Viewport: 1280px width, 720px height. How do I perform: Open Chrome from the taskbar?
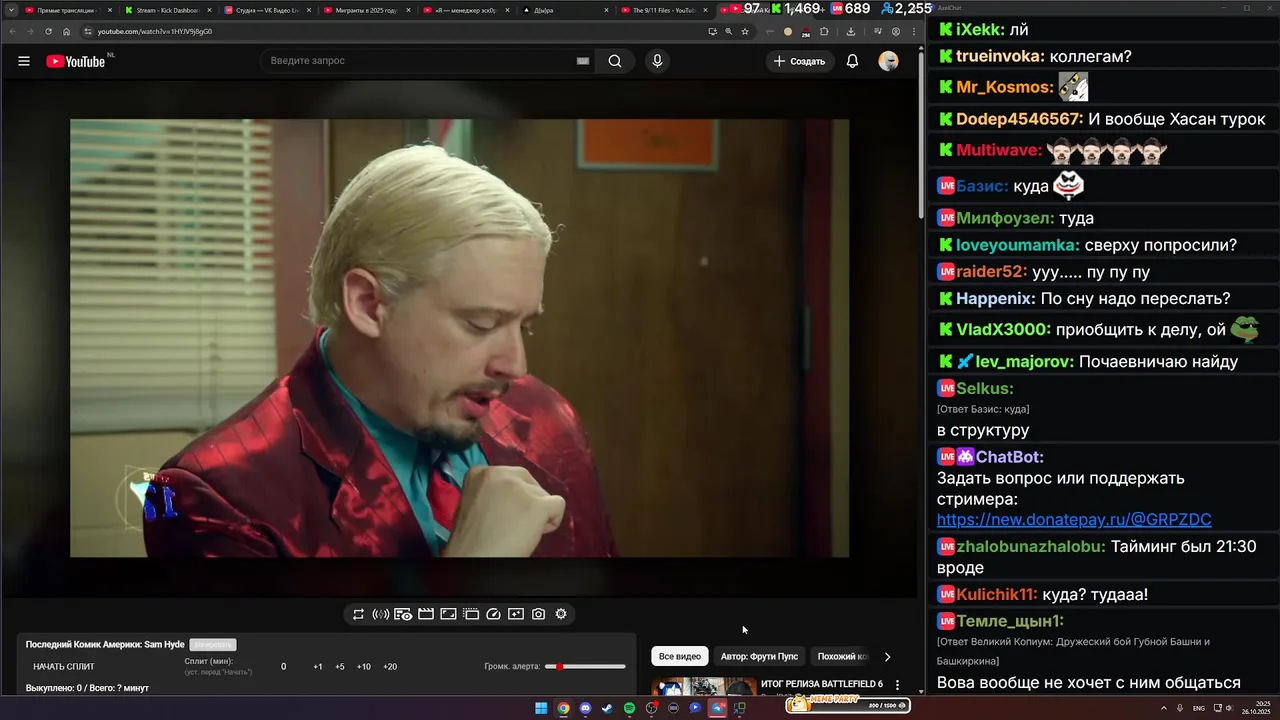click(563, 708)
